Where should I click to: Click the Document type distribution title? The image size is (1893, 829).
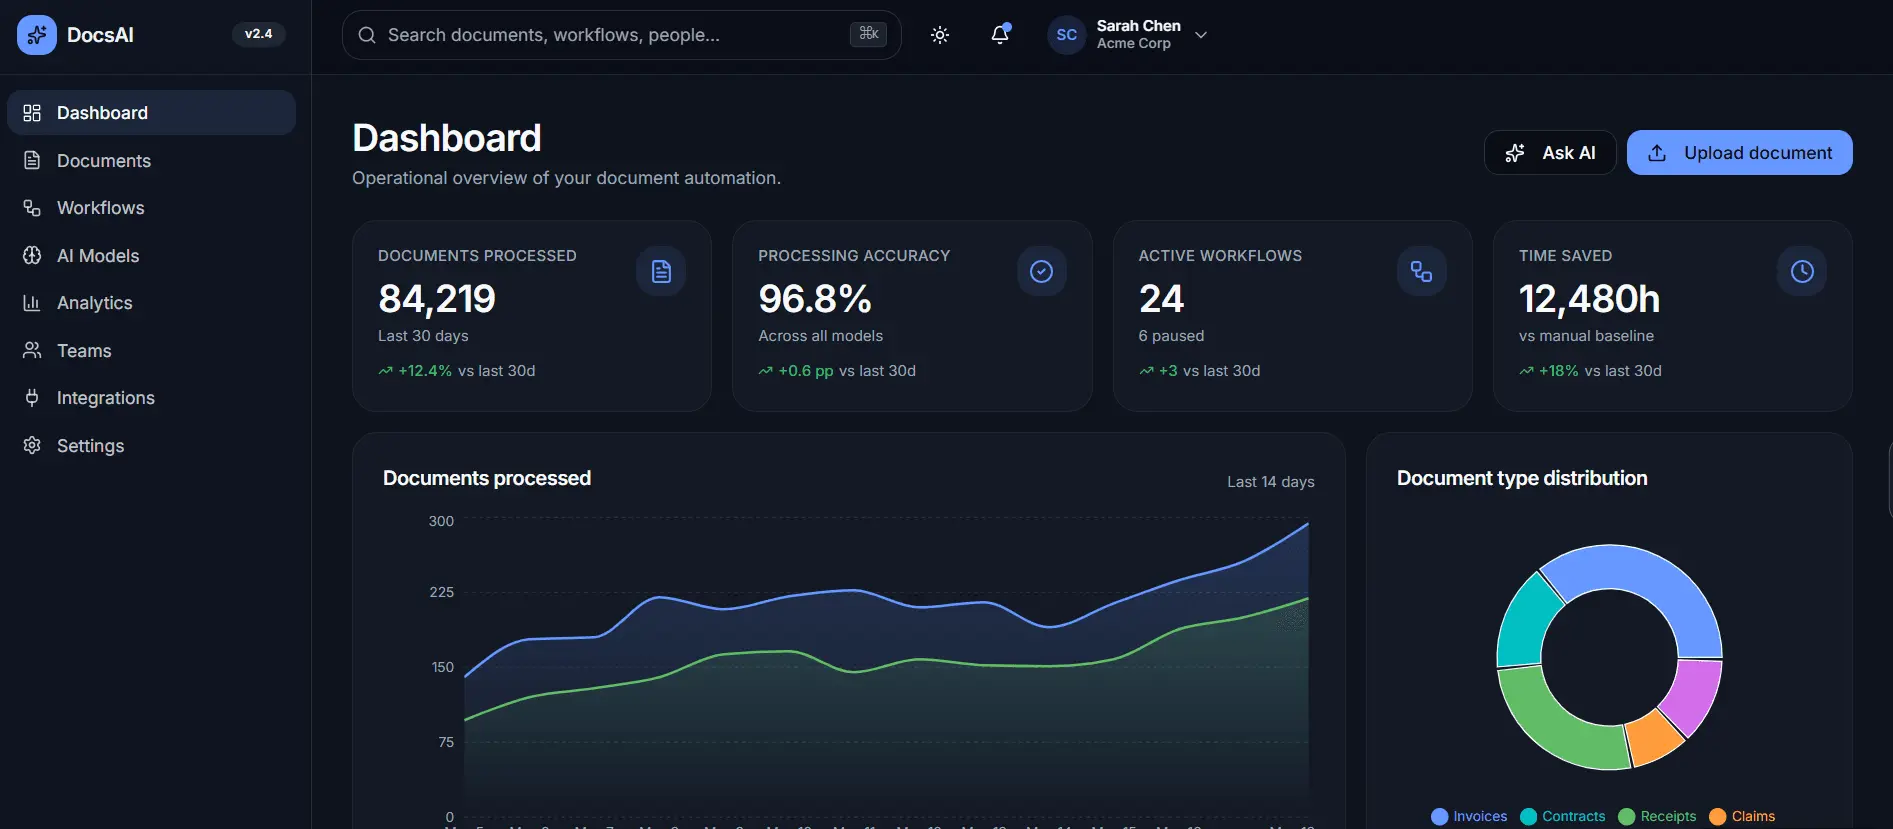[x=1522, y=478]
